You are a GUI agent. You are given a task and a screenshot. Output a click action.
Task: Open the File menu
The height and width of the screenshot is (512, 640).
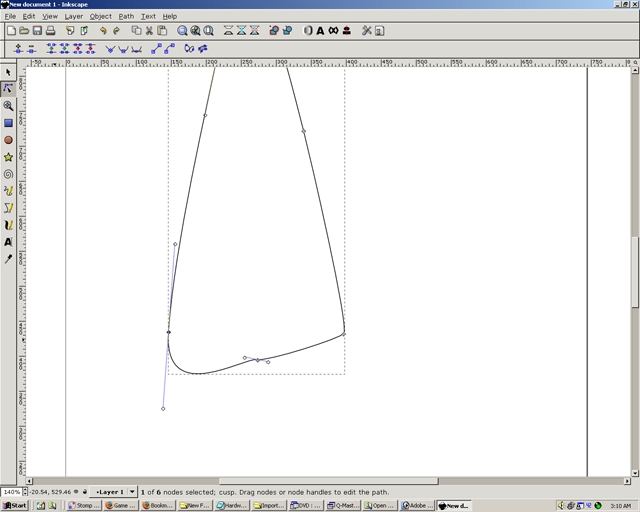click(10, 16)
